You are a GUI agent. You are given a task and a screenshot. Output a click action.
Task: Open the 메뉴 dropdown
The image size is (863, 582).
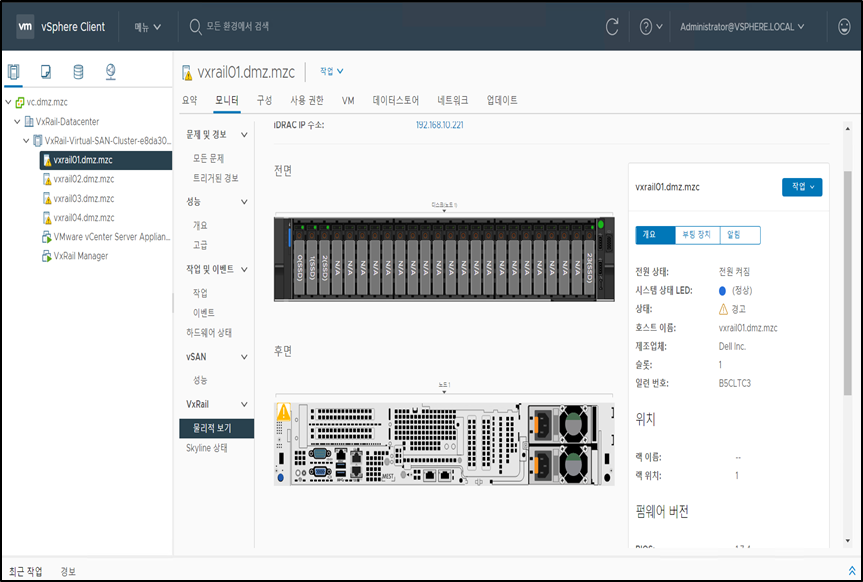pos(148,26)
